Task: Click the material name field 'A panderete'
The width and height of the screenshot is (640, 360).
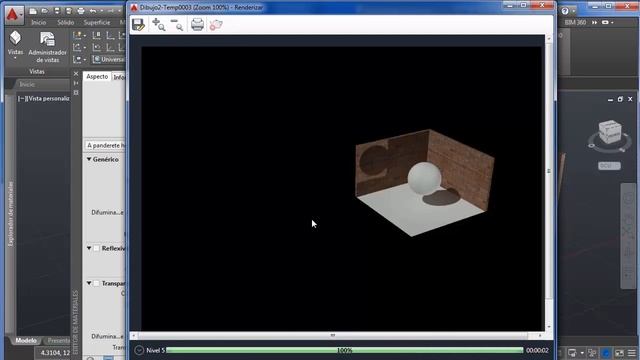Action: point(105,145)
